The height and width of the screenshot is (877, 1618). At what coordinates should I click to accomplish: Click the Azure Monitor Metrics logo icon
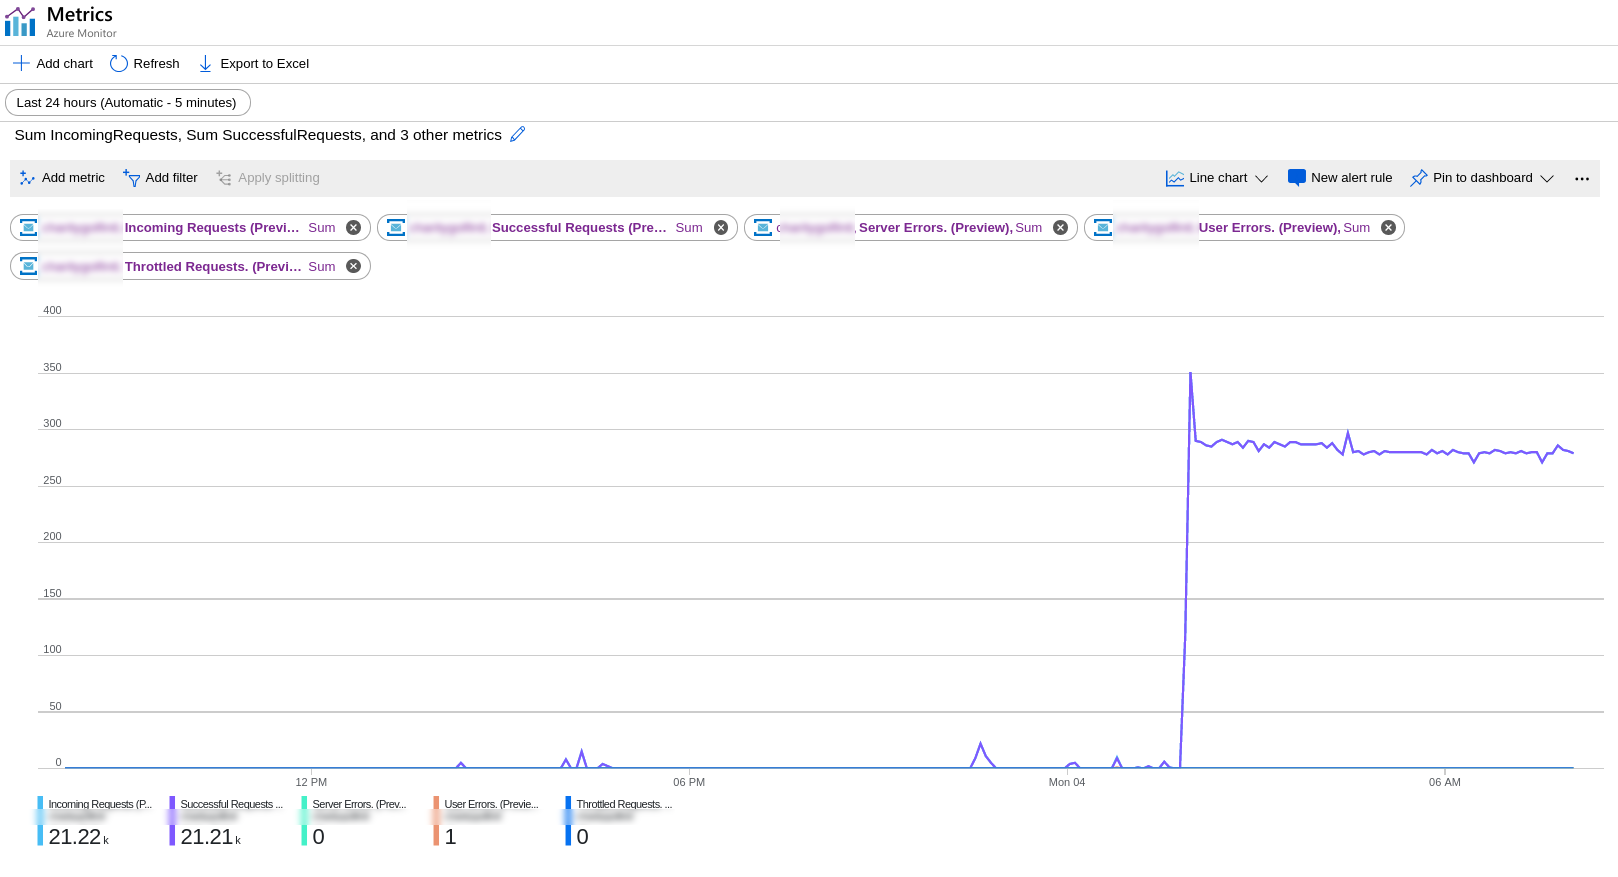pyautogui.click(x=20, y=22)
